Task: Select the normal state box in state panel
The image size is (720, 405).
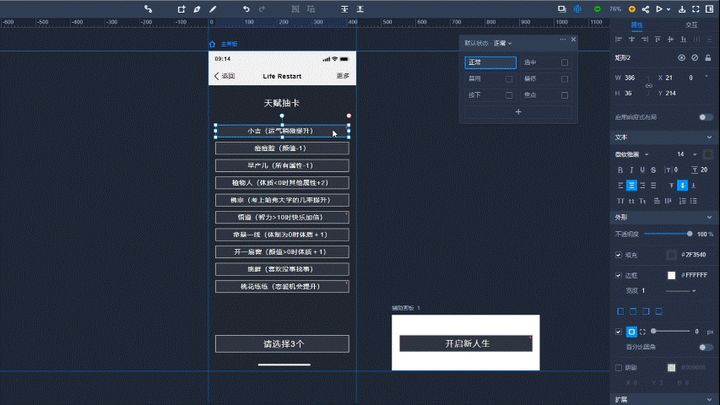Action: tap(490, 62)
